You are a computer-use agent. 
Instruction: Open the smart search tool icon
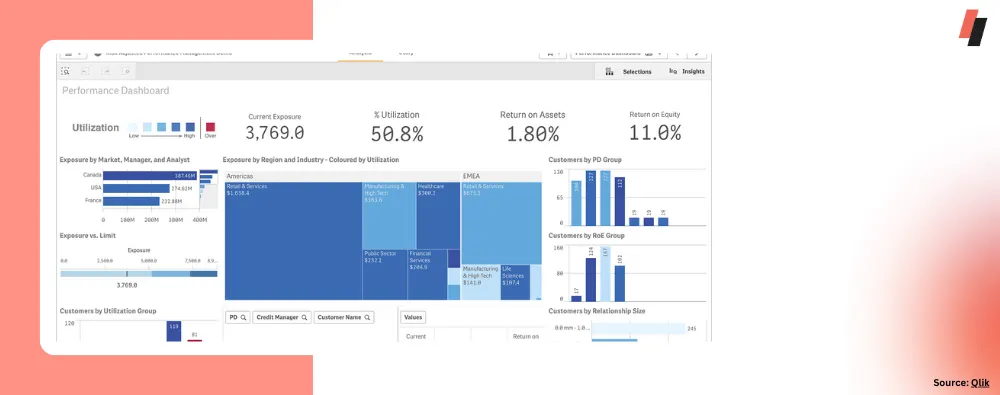pyautogui.click(x=66, y=71)
